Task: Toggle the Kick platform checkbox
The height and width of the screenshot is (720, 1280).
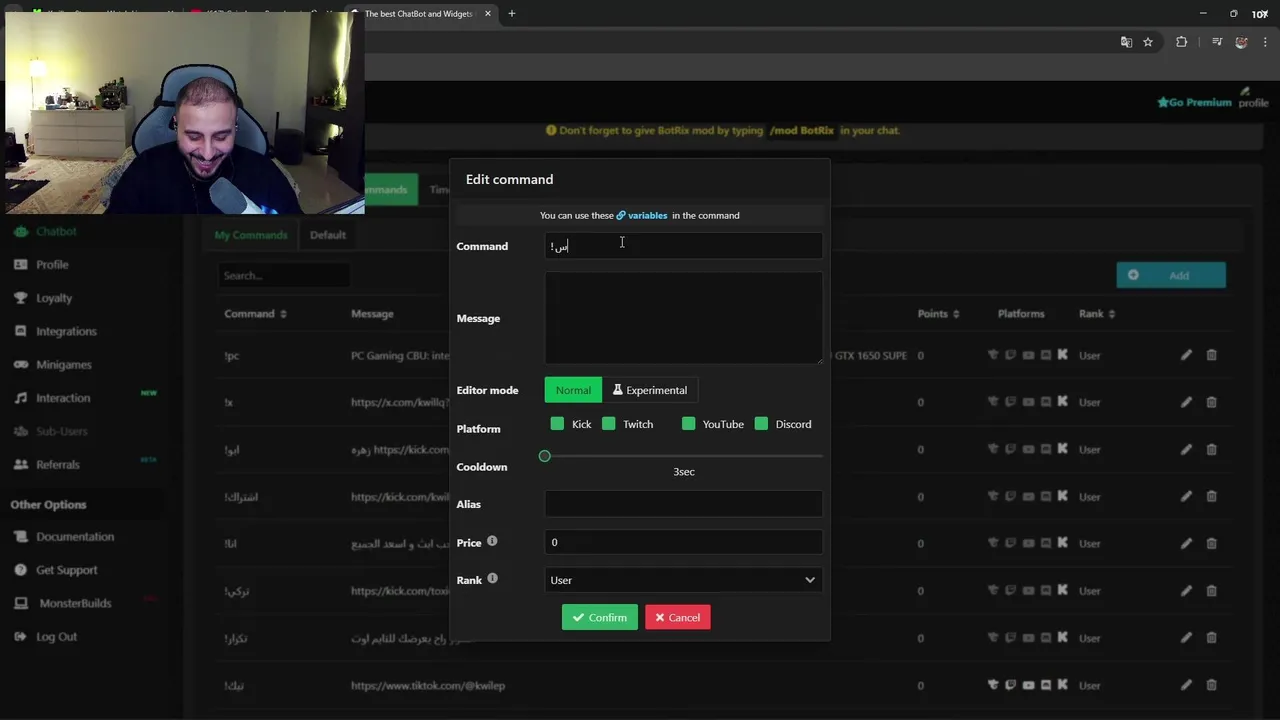Action: pyautogui.click(x=557, y=424)
